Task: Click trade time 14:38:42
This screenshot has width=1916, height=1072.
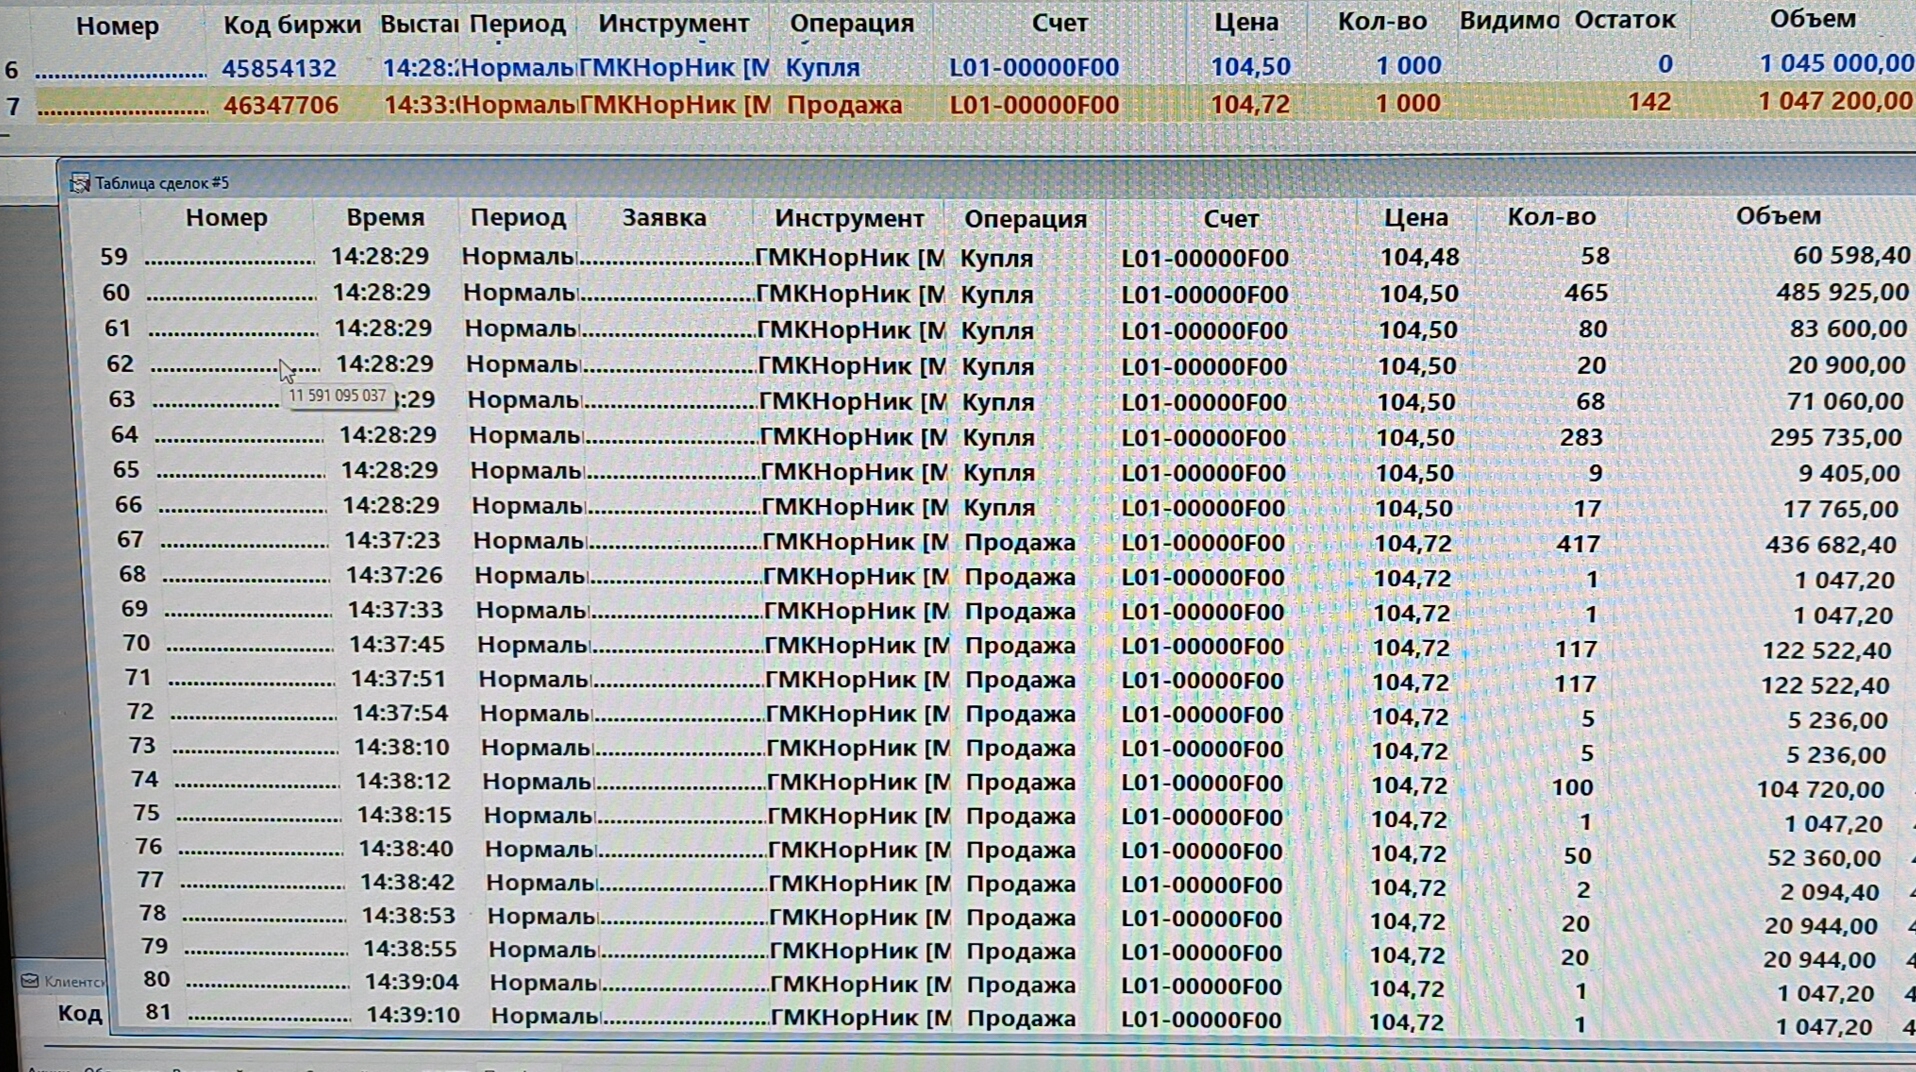Action: (x=408, y=883)
